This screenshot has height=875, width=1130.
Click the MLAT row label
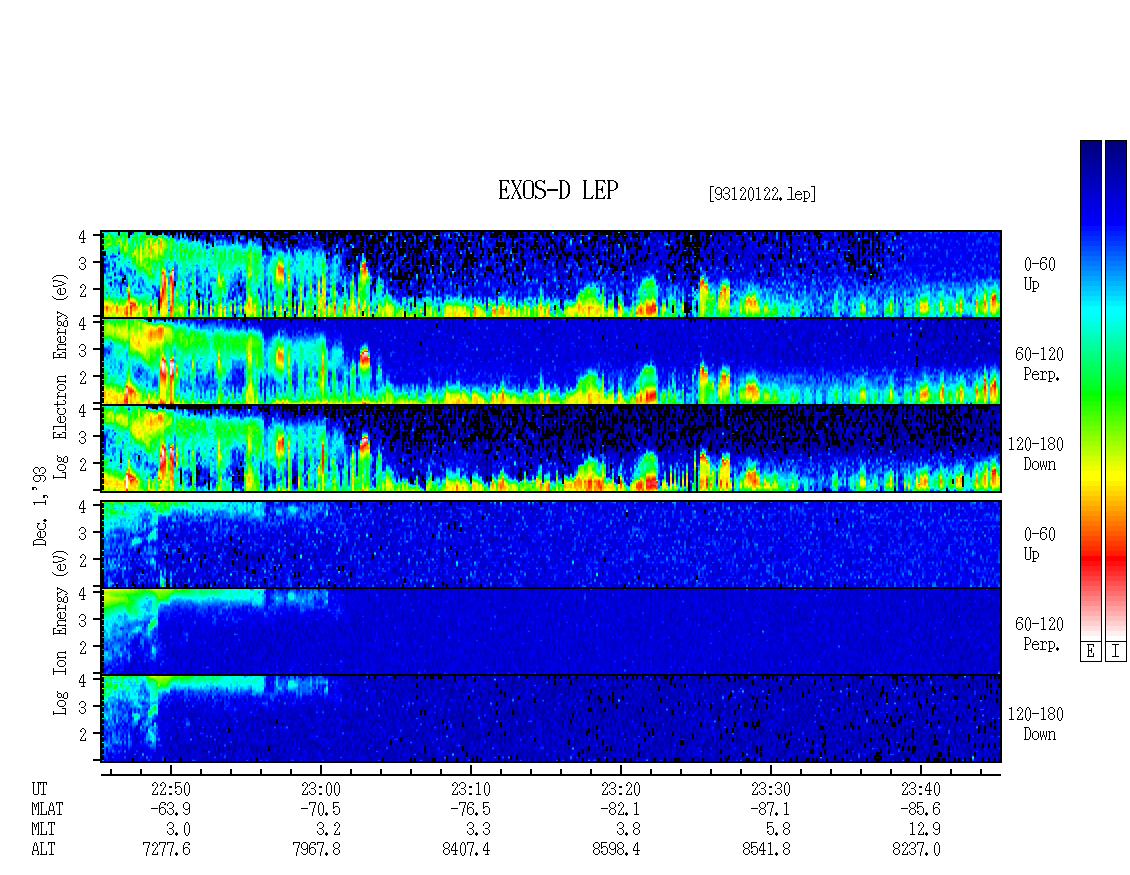(x=47, y=809)
